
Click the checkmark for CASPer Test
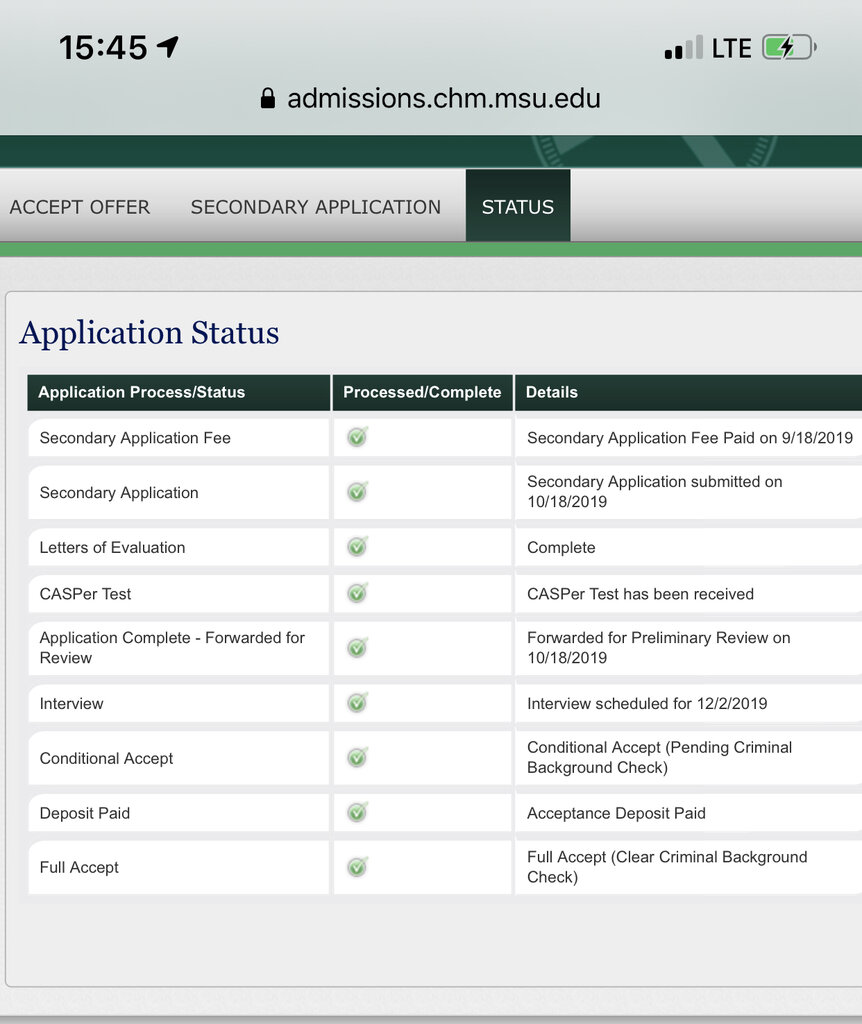[357, 593]
